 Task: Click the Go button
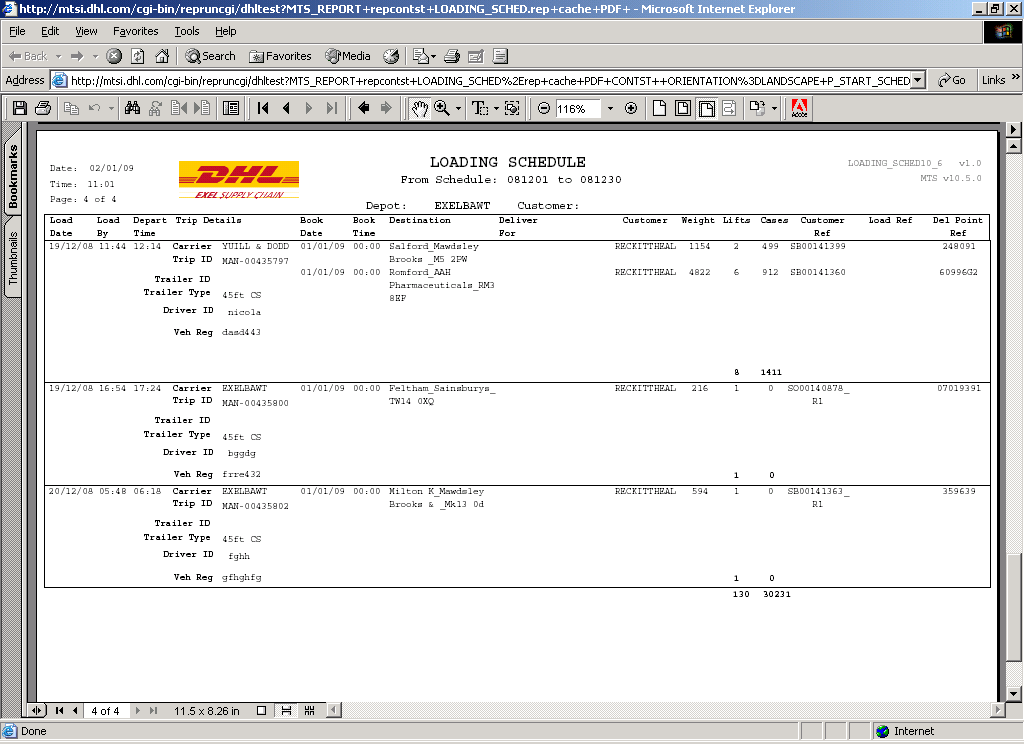click(952, 80)
